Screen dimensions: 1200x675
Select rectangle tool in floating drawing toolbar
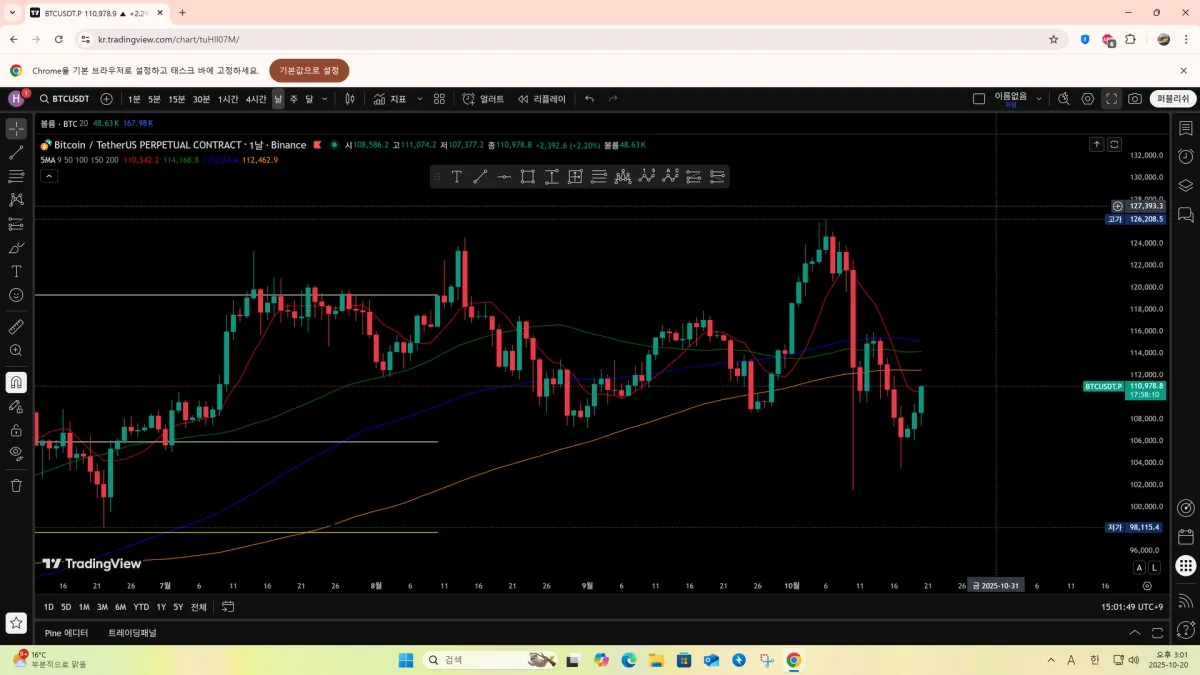[x=528, y=177]
